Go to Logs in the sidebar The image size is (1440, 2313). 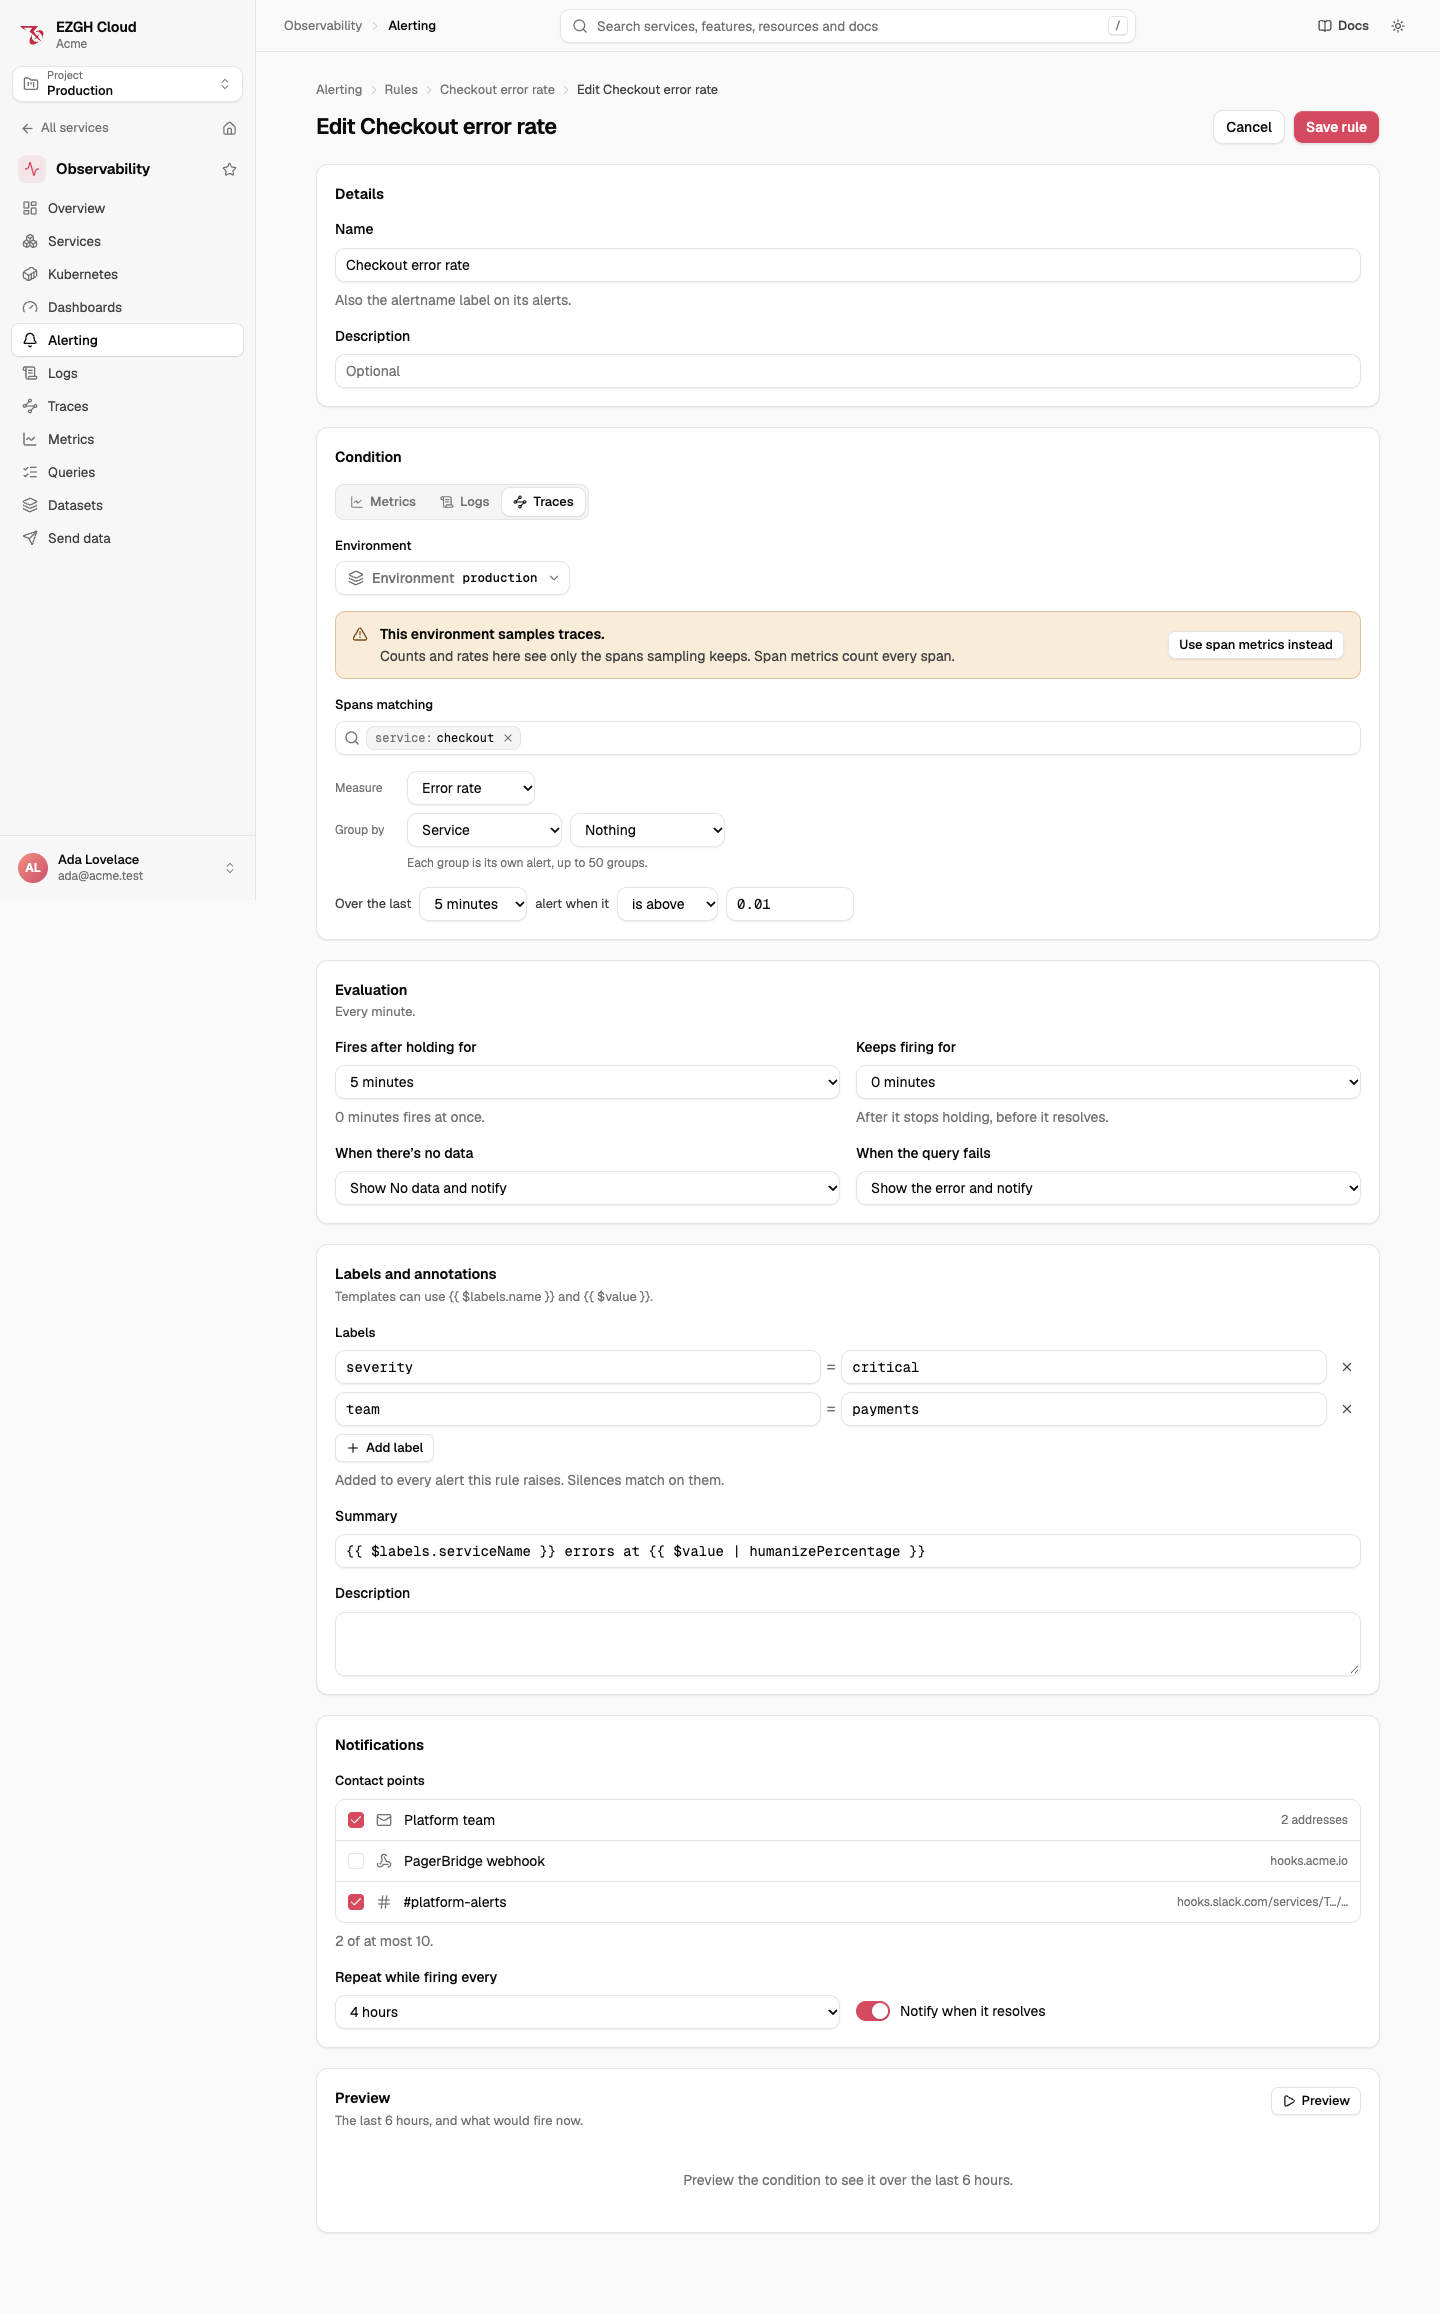(x=127, y=373)
